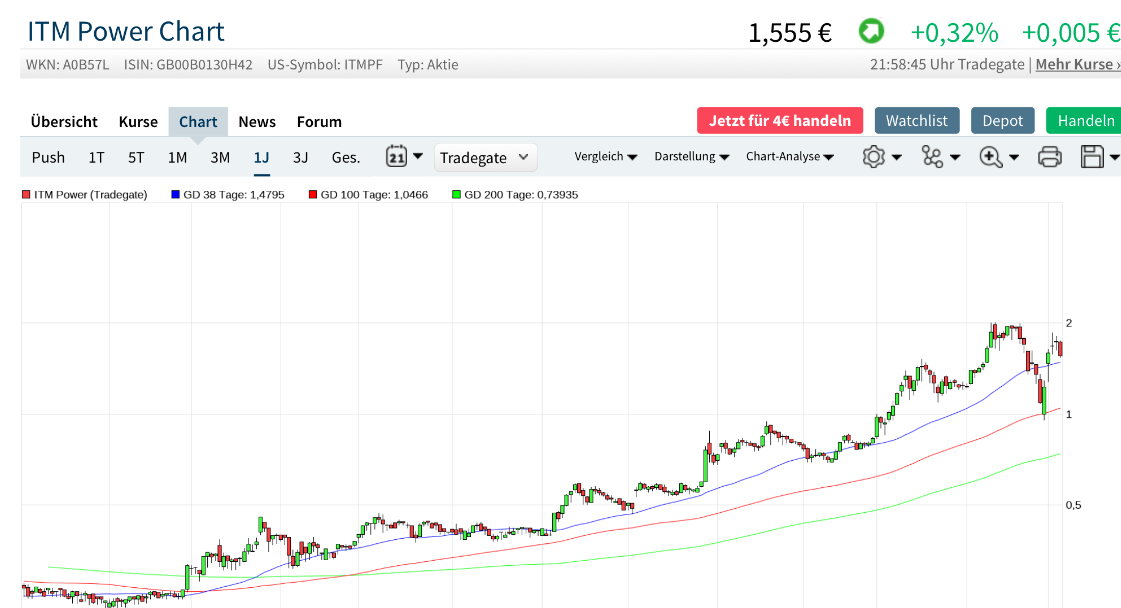Click the drawing tools node icon
The height and width of the screenshot is (608, 1121).
click(x=933, y=157)
